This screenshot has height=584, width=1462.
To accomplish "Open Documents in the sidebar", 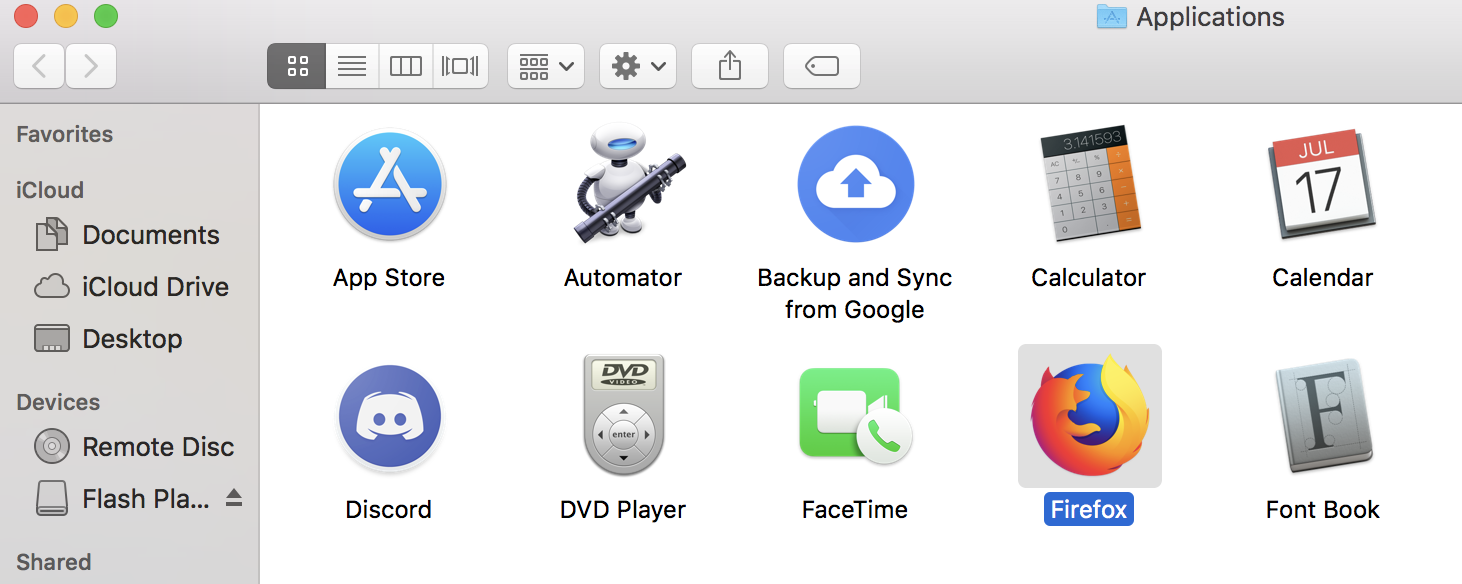I will tap(127, 235).
